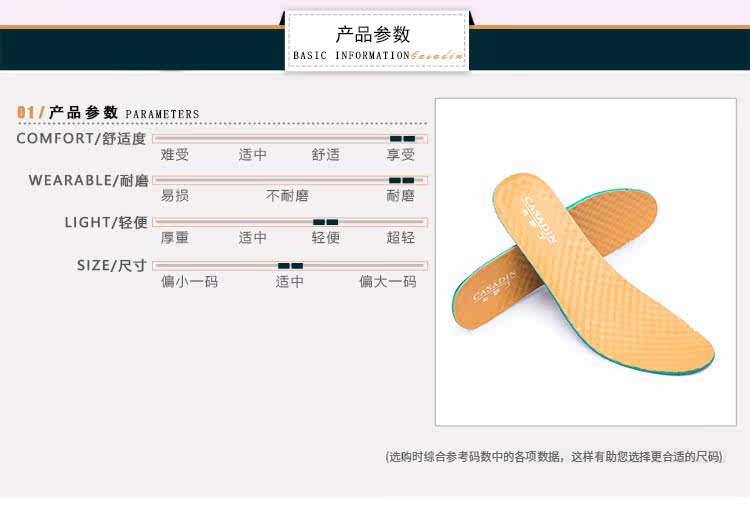Click the 享受 label under comfort bar
The height and width of the screenshot is (518, 750).
pyautogui.click(x=400, y=154)
